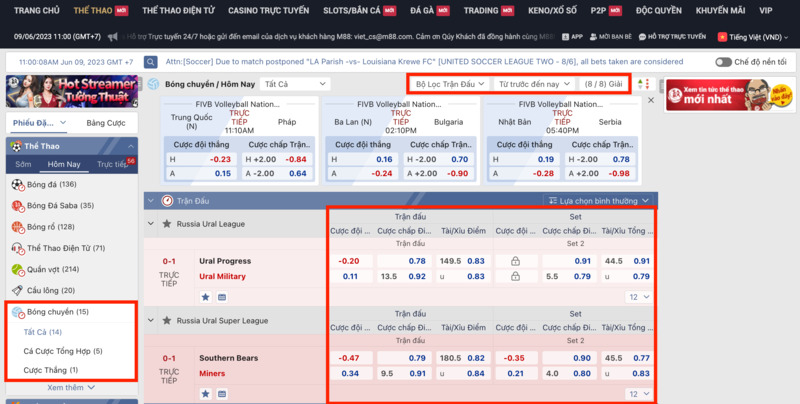
Task: Click the upper locked odds icon for Ural Progress
Action: tap(515, 261)
